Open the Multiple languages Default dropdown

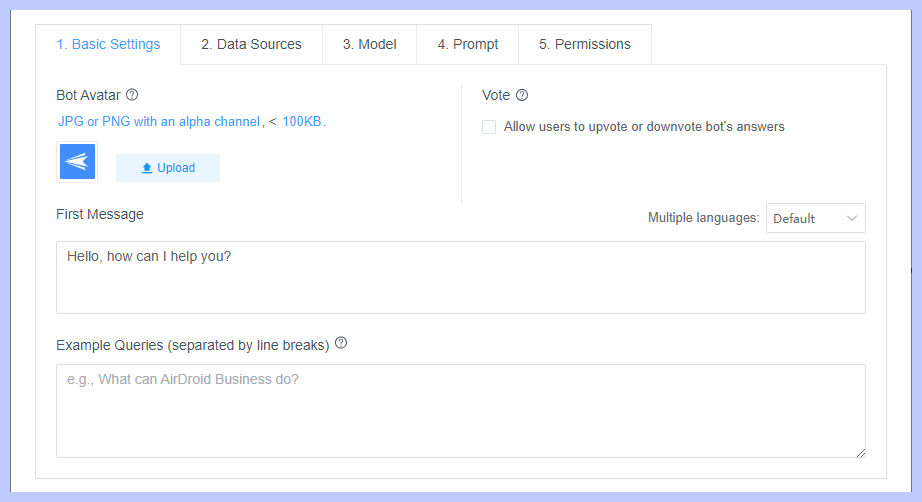[x=815, y=218]
